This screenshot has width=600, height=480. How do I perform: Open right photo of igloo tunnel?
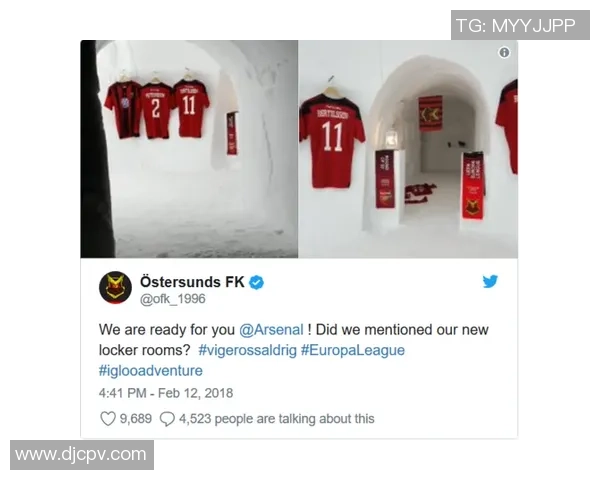408,149
